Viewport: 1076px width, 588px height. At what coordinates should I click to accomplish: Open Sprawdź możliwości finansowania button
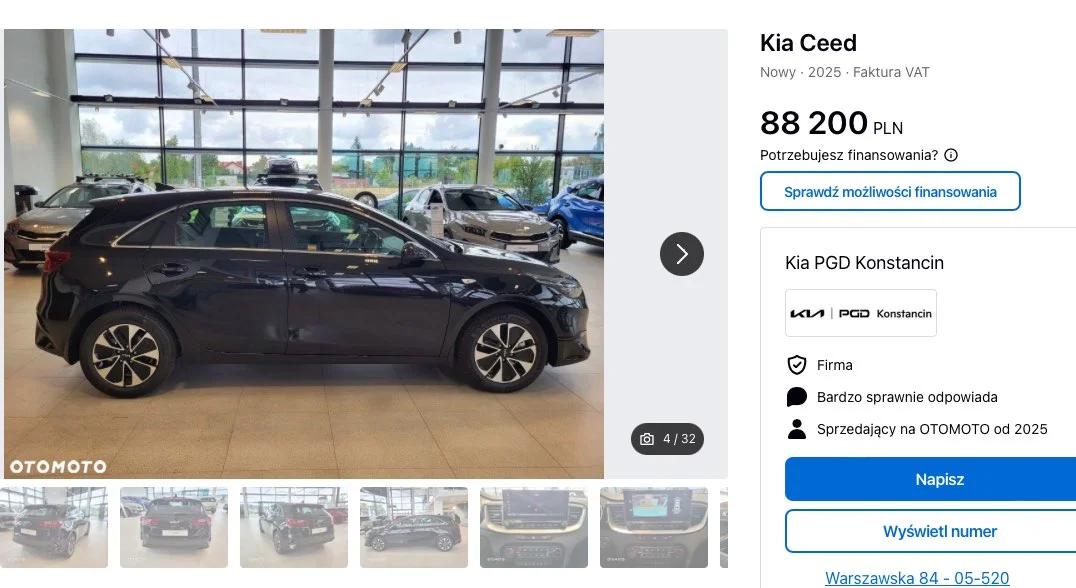(x=890, y=191)
